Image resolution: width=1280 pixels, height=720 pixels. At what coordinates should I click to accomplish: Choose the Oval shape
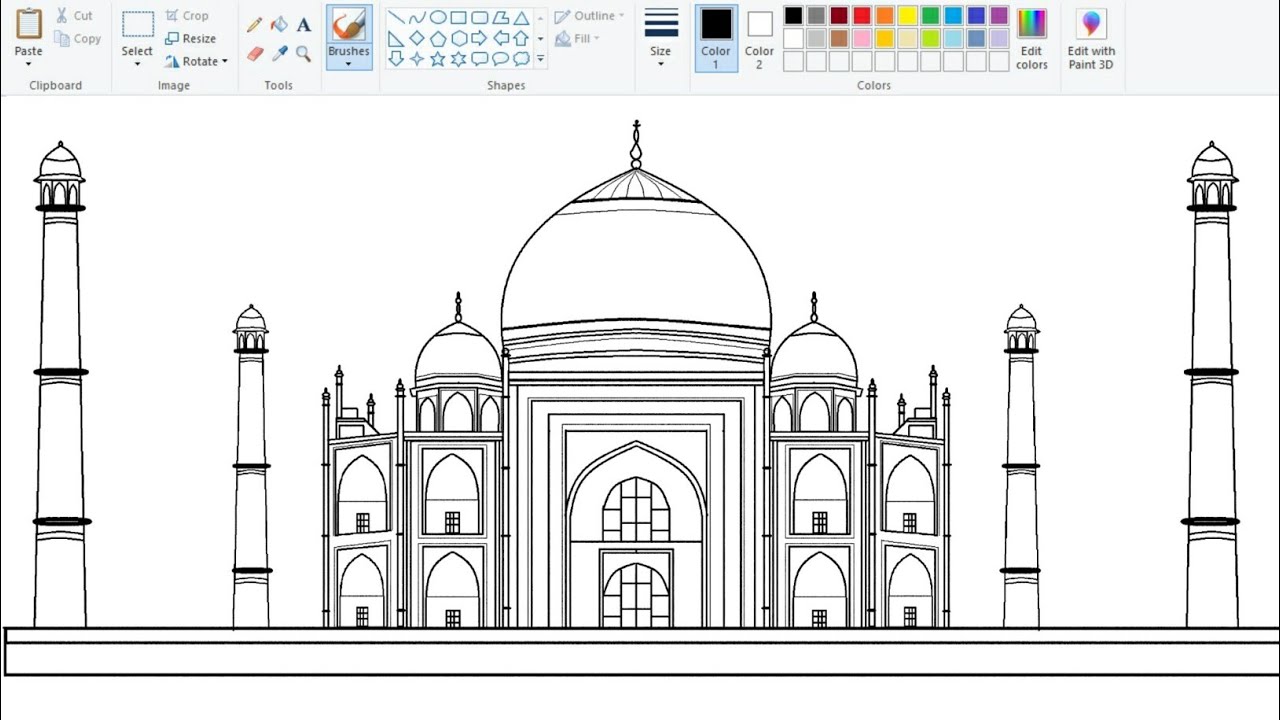coord(438,17)
